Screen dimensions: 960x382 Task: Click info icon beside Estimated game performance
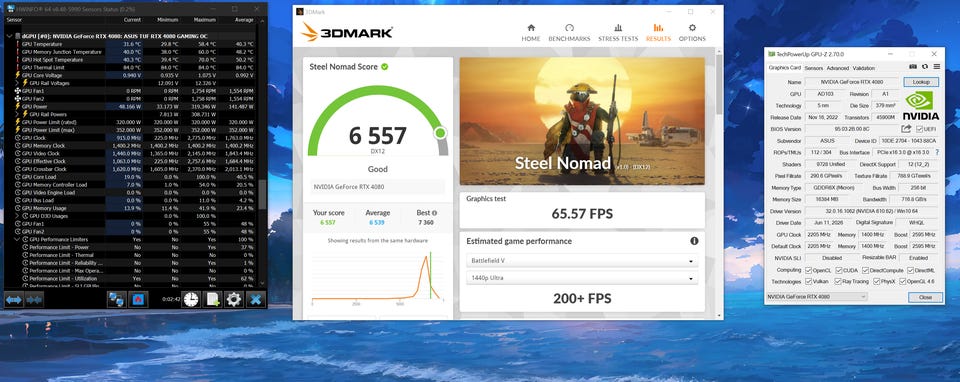tap(694, 241)
